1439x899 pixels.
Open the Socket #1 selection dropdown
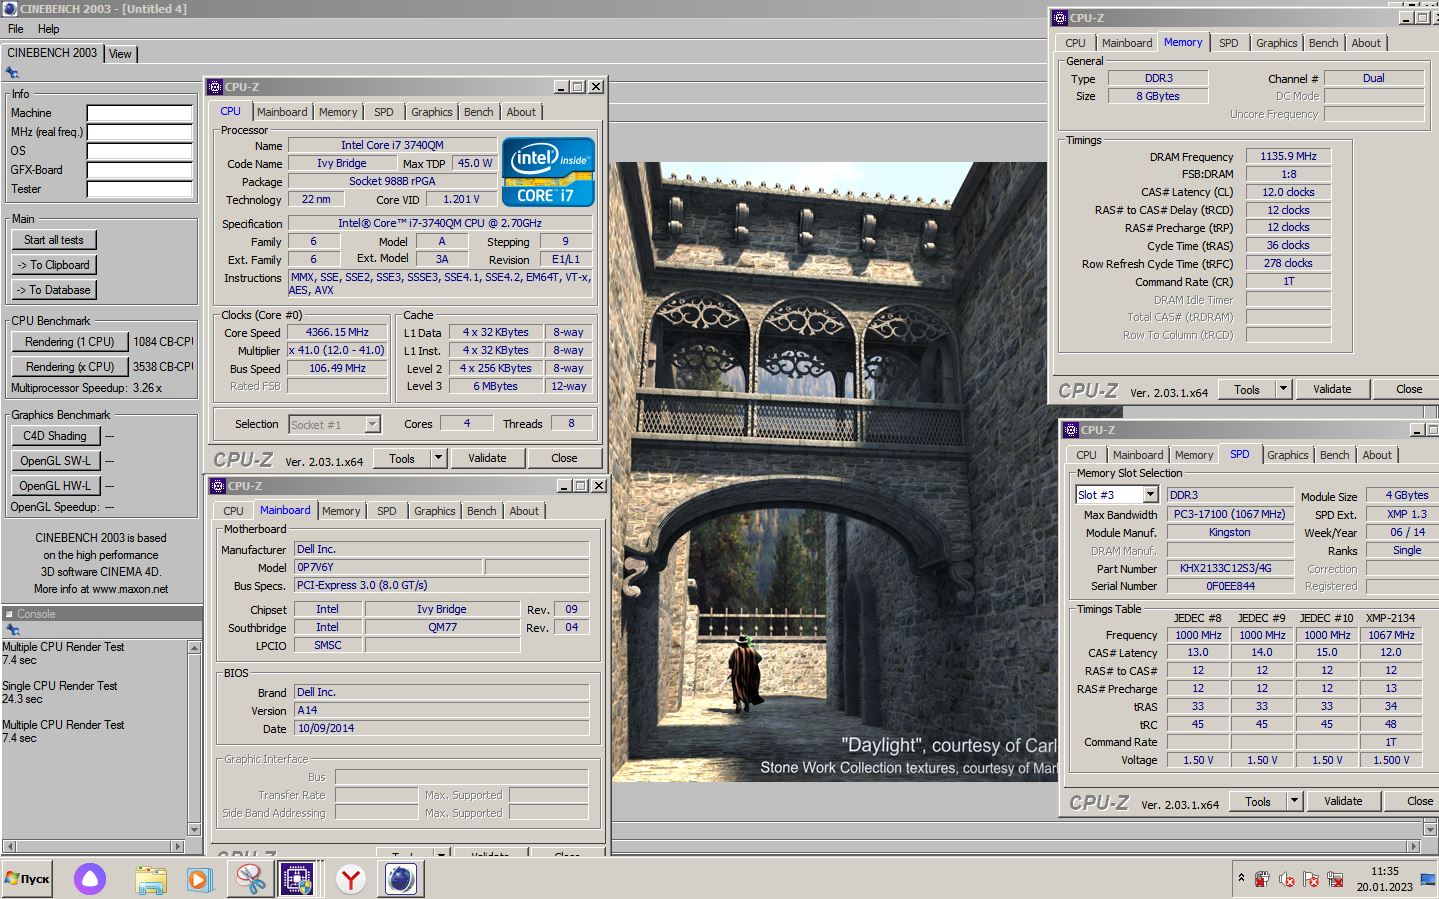click(372, 424)
